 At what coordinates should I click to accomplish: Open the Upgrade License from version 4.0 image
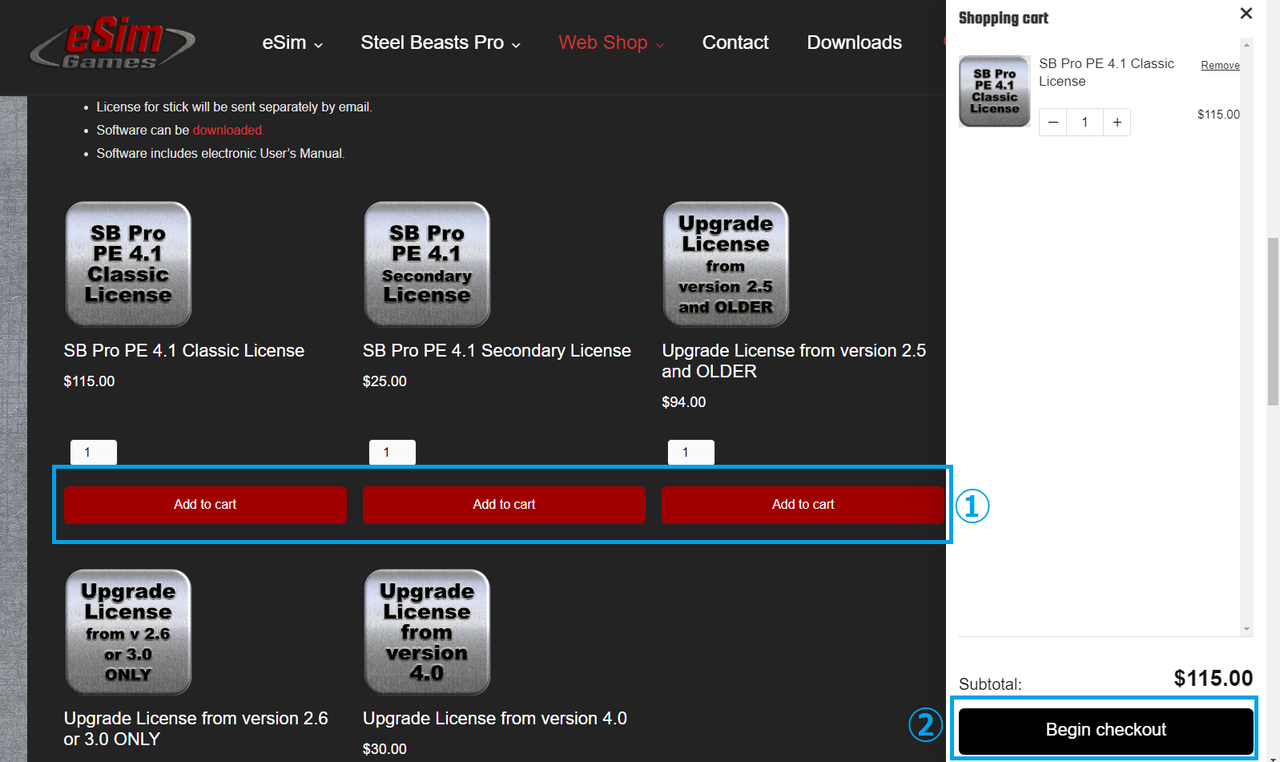[427, 632]
